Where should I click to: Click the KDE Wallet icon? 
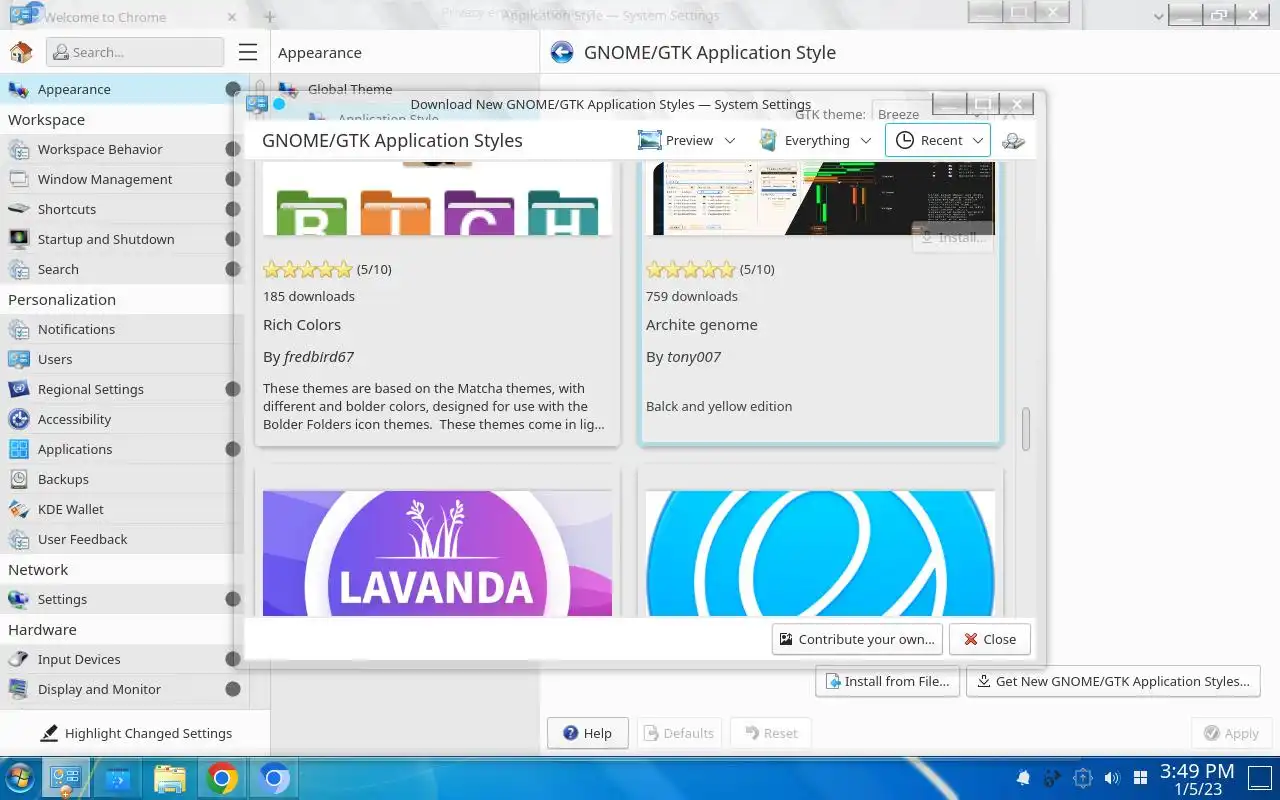[x=18, y=509]
